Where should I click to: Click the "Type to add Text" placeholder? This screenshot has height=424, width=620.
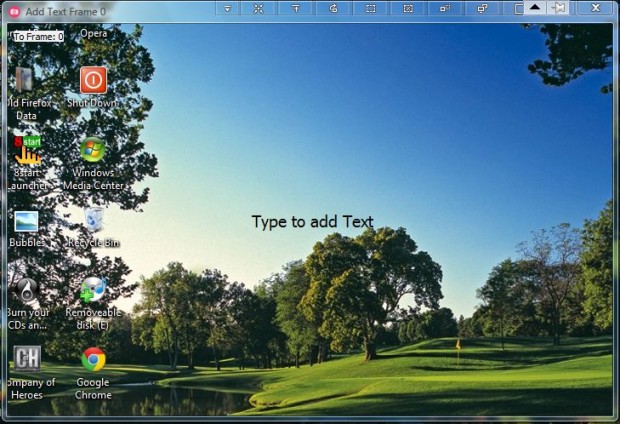[x=312, y=222]
